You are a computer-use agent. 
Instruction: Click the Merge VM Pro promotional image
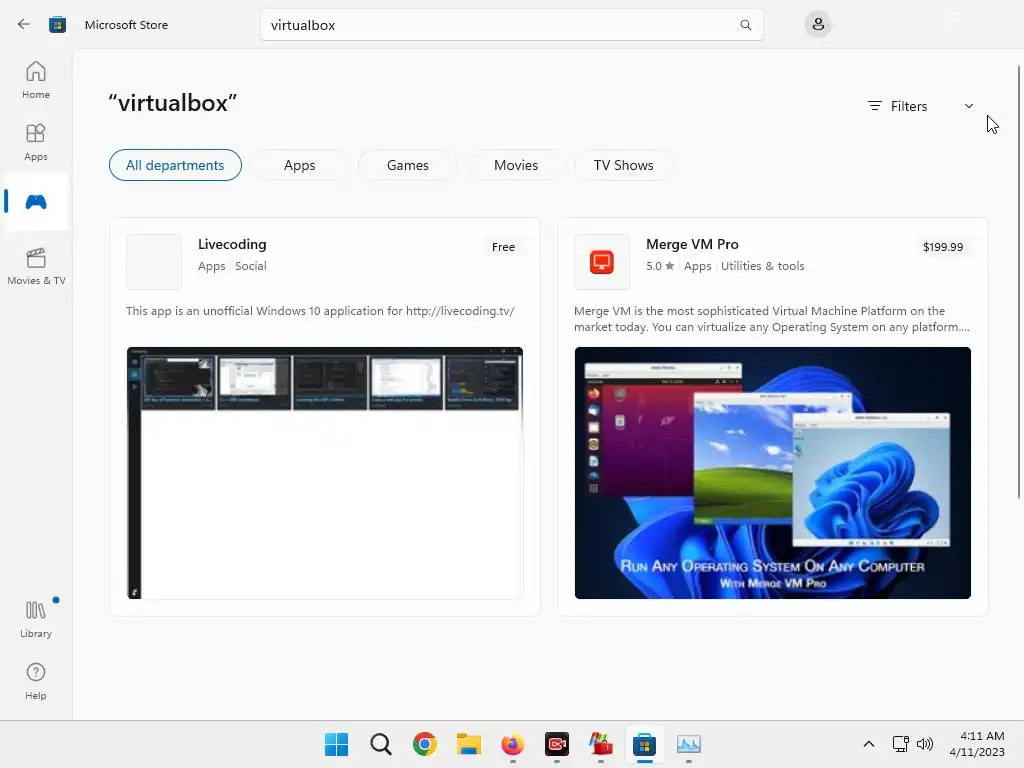tap(773, 473)
